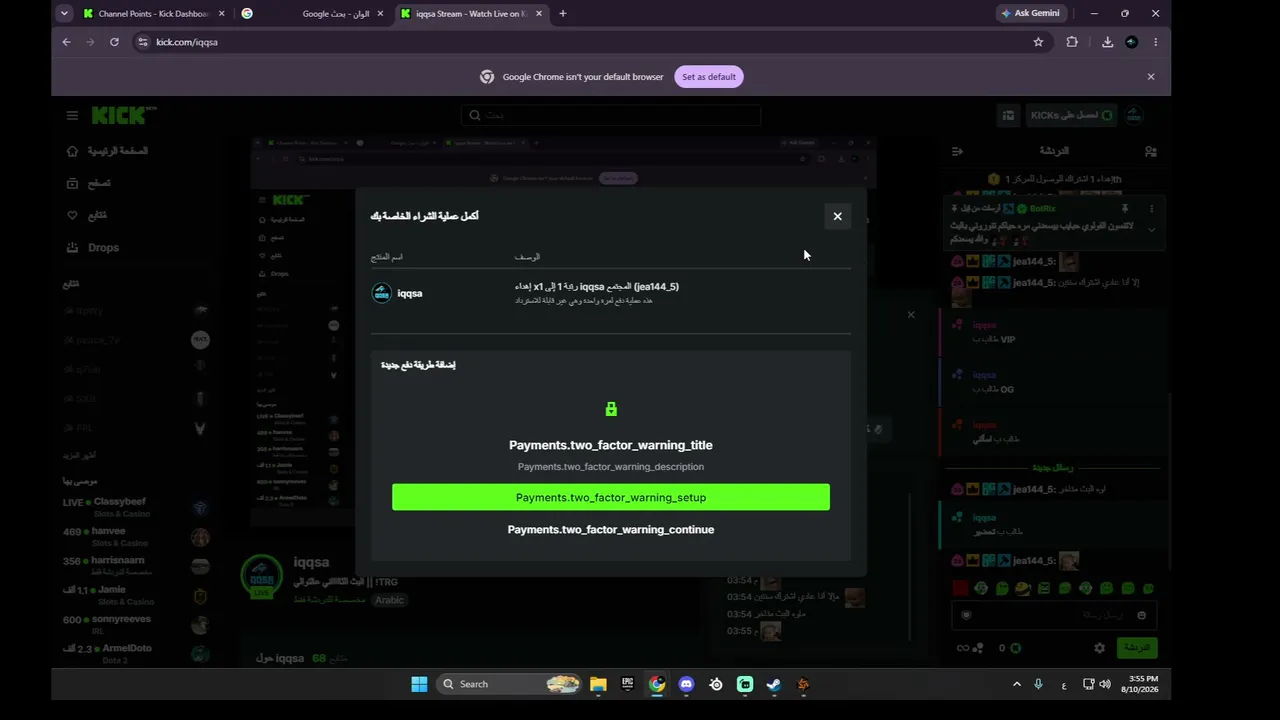Image resolution: width=1280 pixels, height=720 pixels.
Task: Reload the current page
Action: point(114,42)
